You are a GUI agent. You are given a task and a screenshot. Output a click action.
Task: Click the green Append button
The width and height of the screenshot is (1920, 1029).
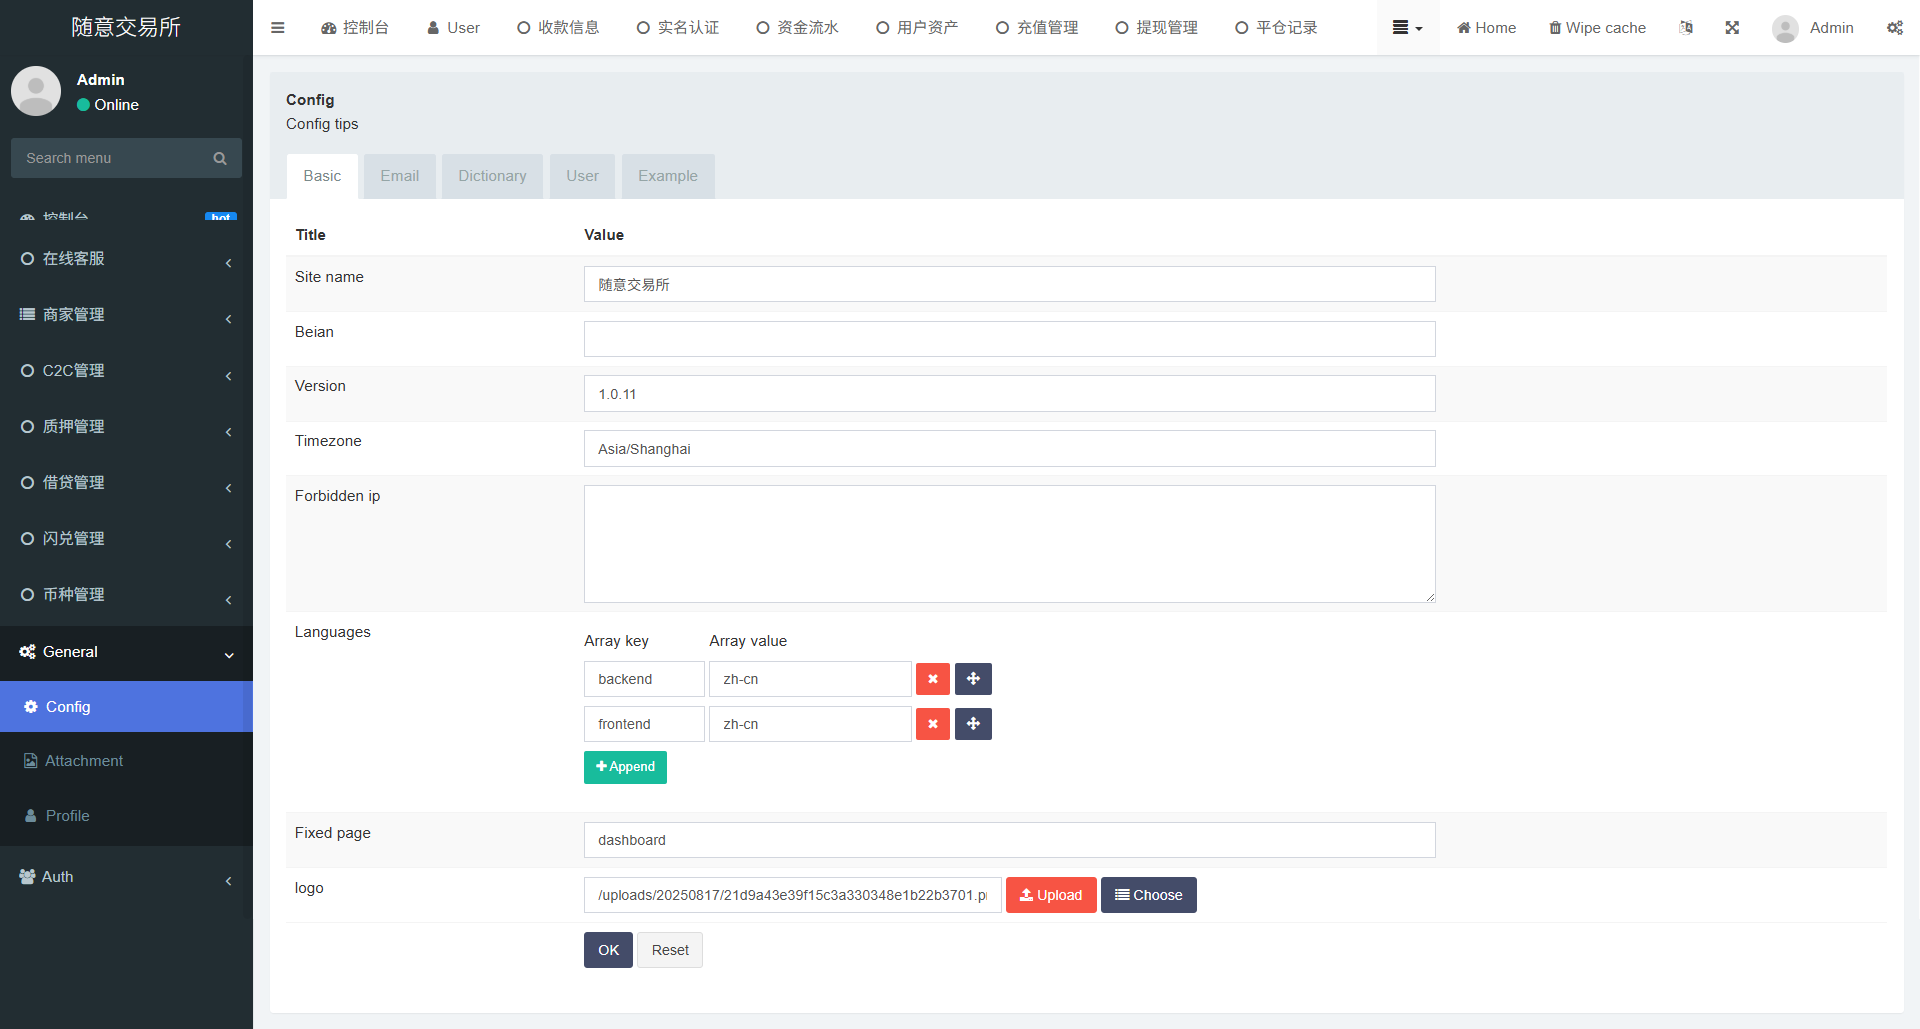coord(625,767)
